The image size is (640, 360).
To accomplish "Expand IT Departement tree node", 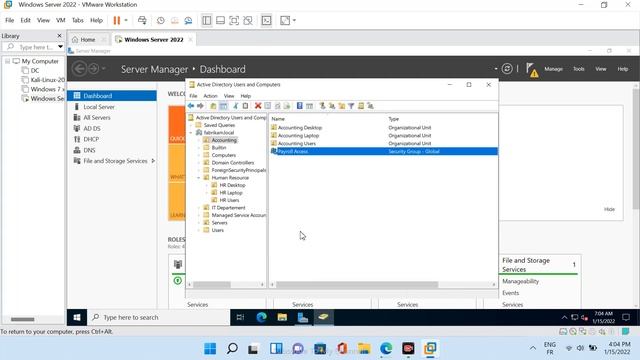I will pos(199,208).
